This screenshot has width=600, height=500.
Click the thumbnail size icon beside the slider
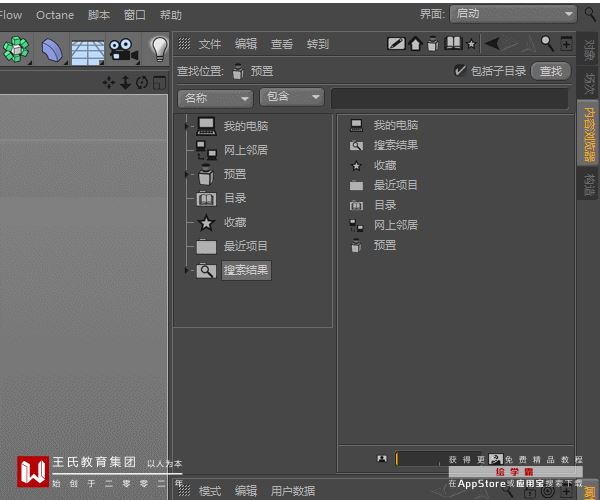coord(382,458)
